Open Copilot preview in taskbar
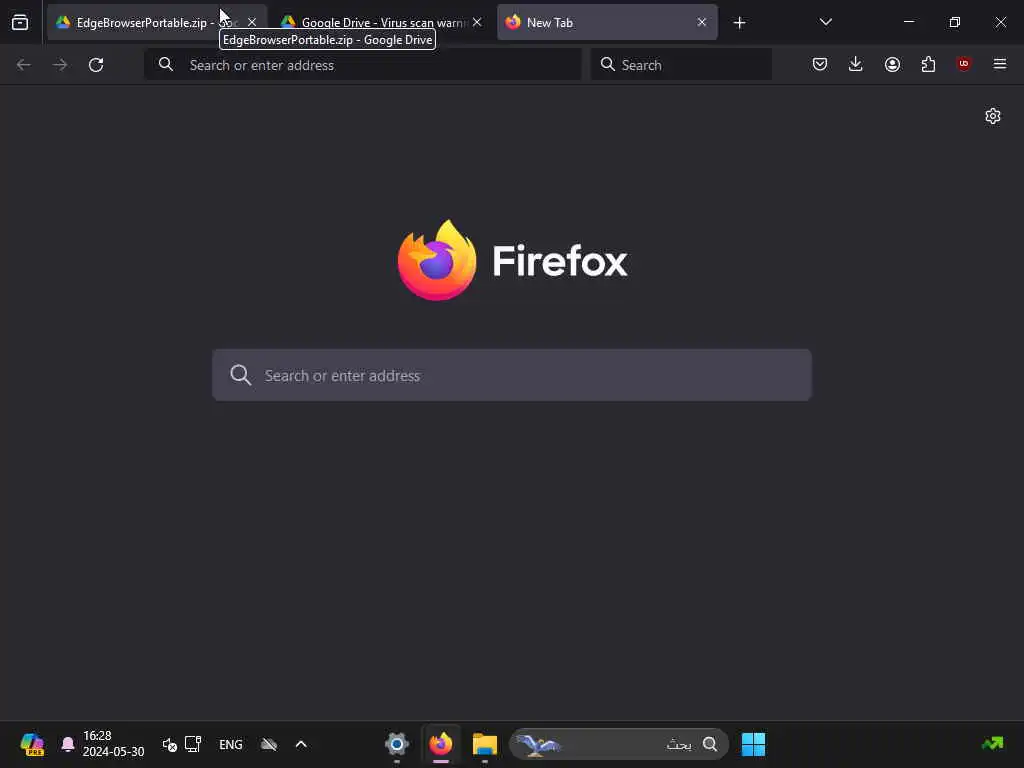1024x768 pixels. click(x=32, y=744)
